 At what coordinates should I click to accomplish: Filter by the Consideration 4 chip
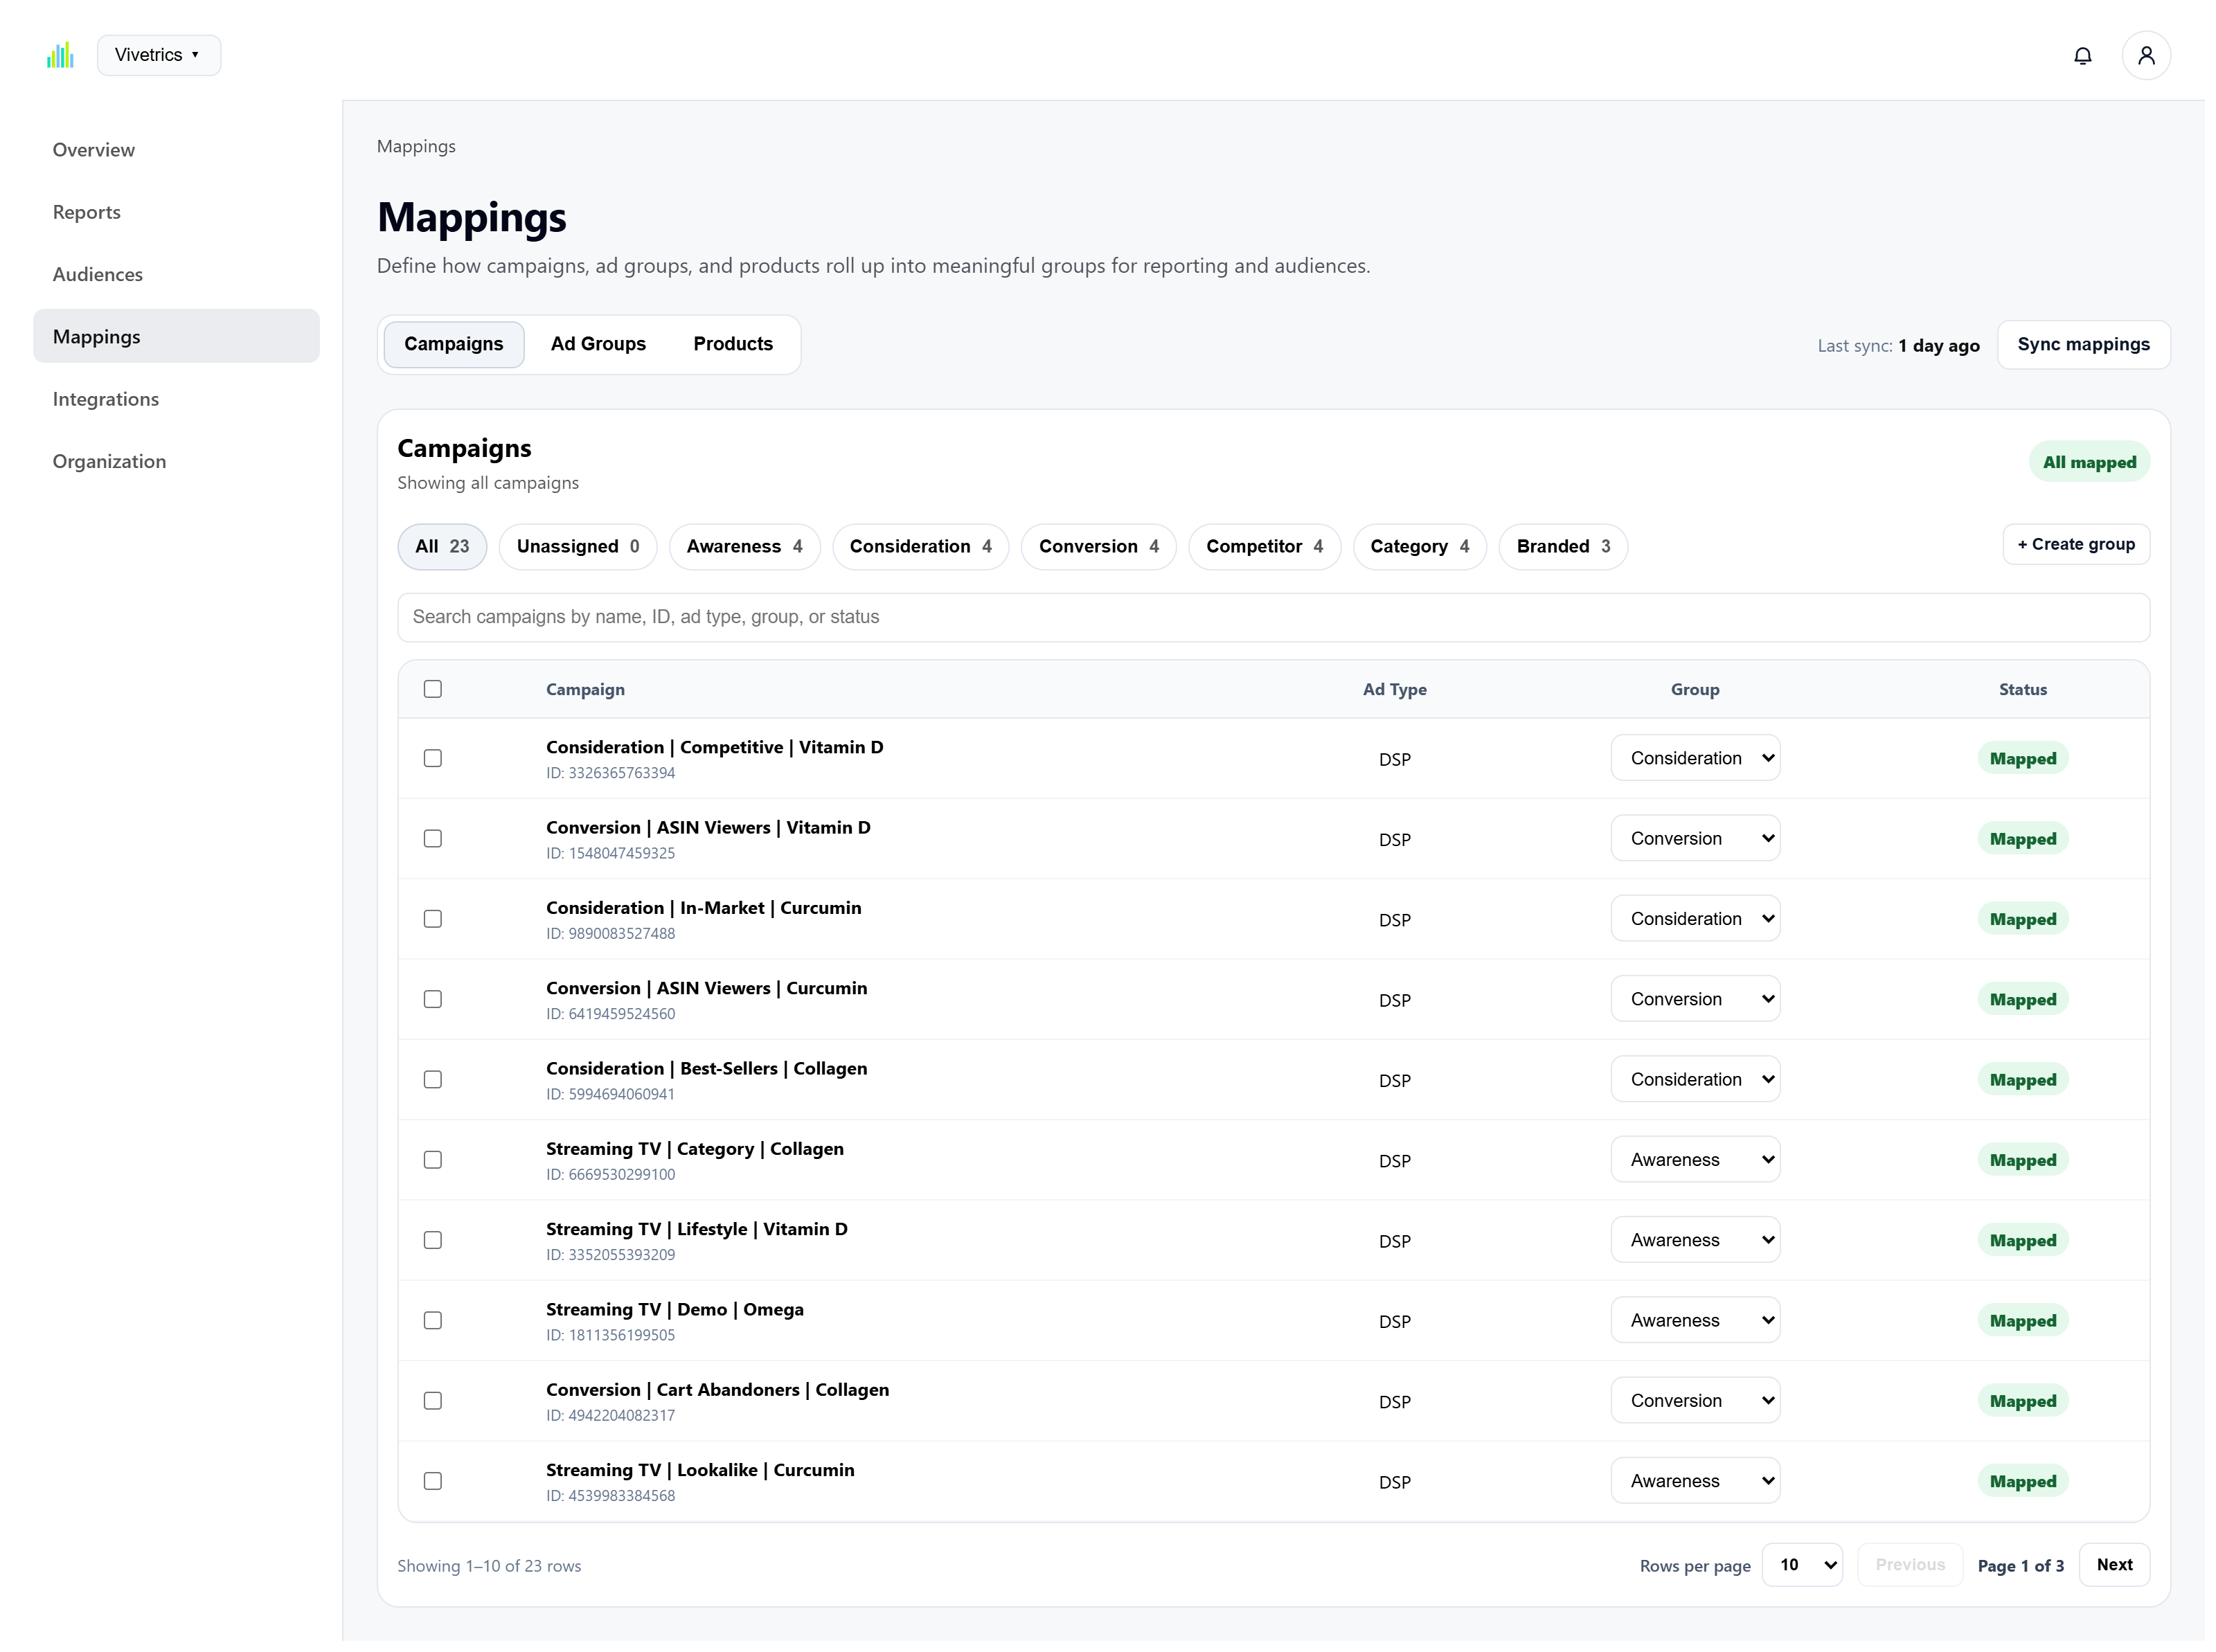920,546
